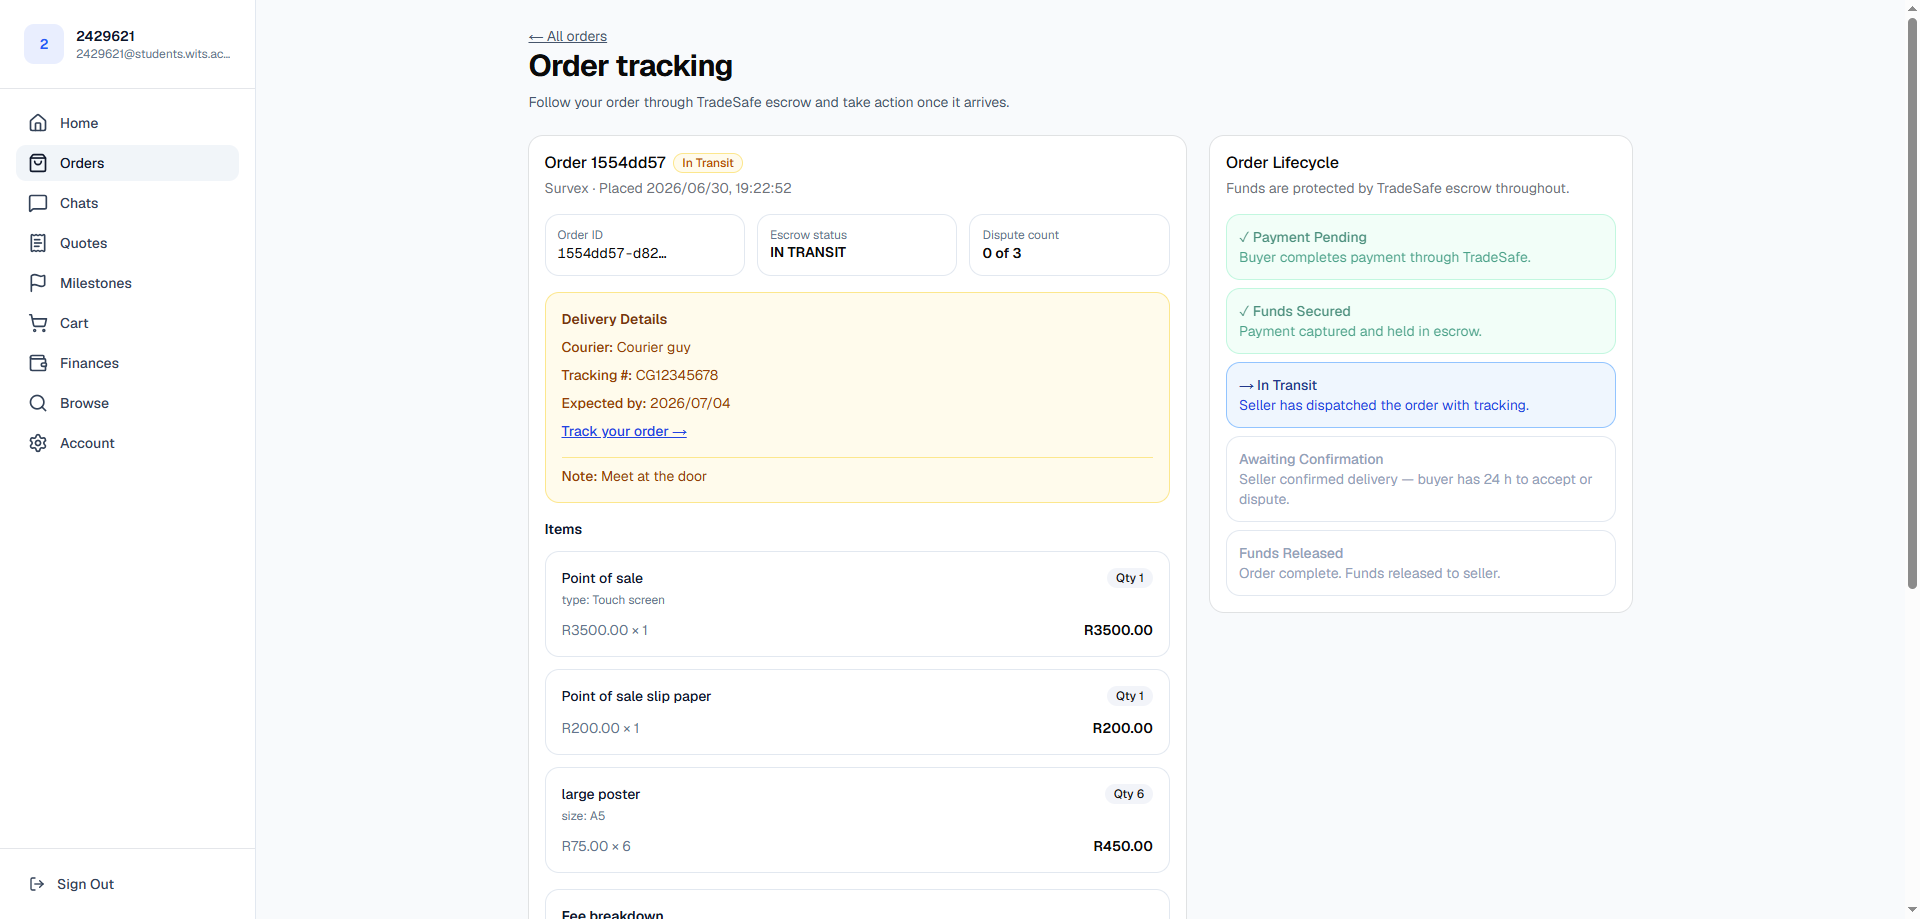Click the Escrow status IN TRANSIT card
This screenshot has width=1920, height=919.
[x=856, y=245]
